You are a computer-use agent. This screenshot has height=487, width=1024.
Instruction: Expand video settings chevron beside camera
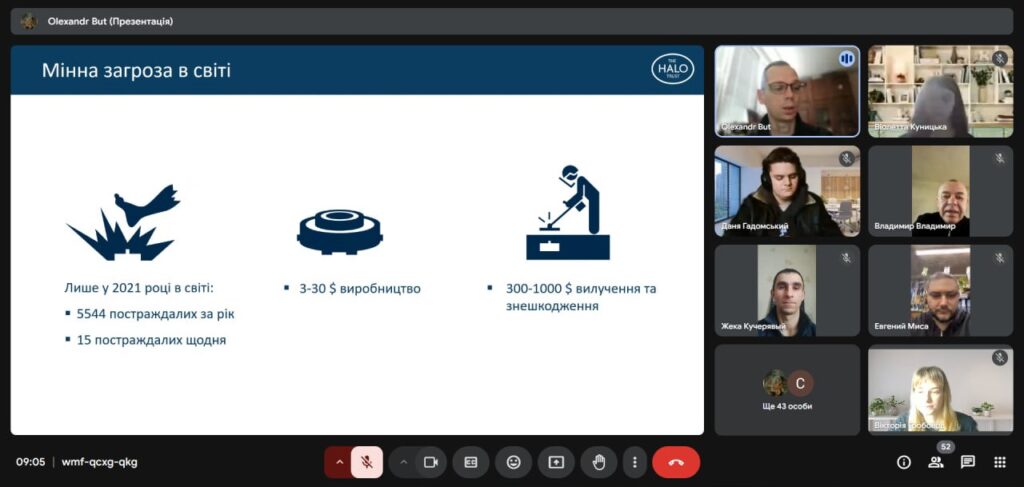point(404,462)
